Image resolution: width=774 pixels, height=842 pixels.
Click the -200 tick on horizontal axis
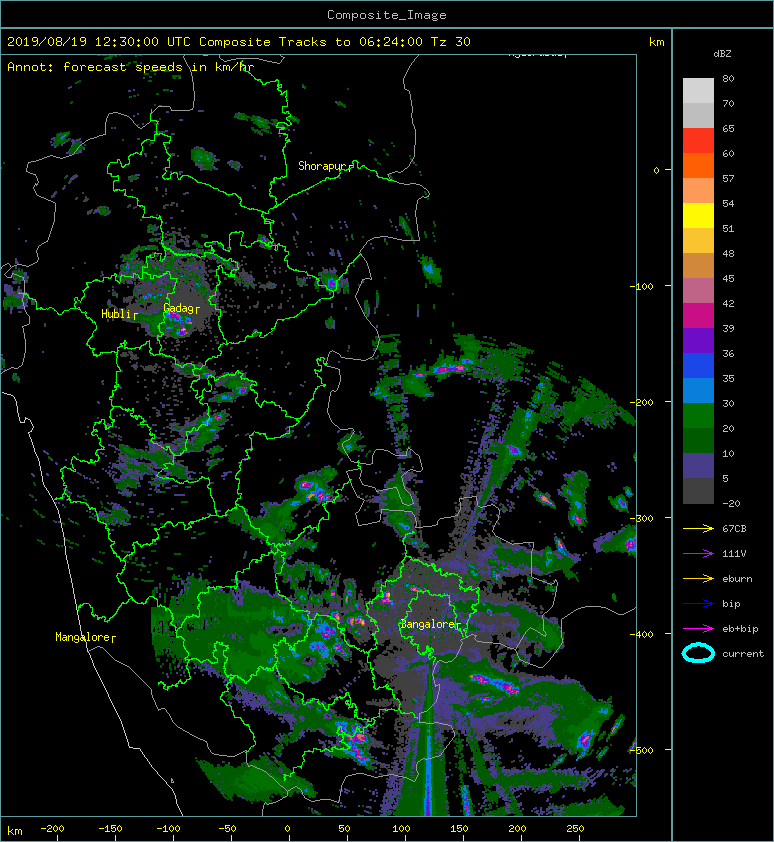tap(52, 829)
